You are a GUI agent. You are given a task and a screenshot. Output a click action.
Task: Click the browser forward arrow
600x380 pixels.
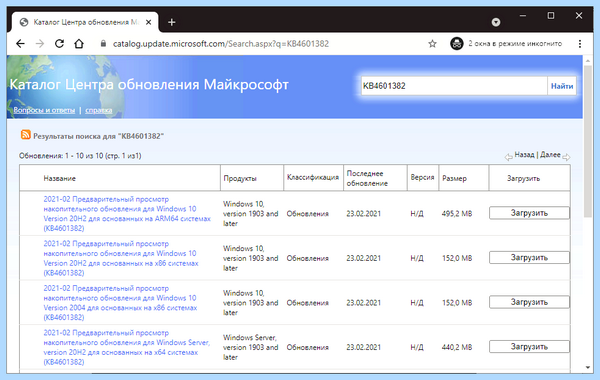click(x=40, y=44)
